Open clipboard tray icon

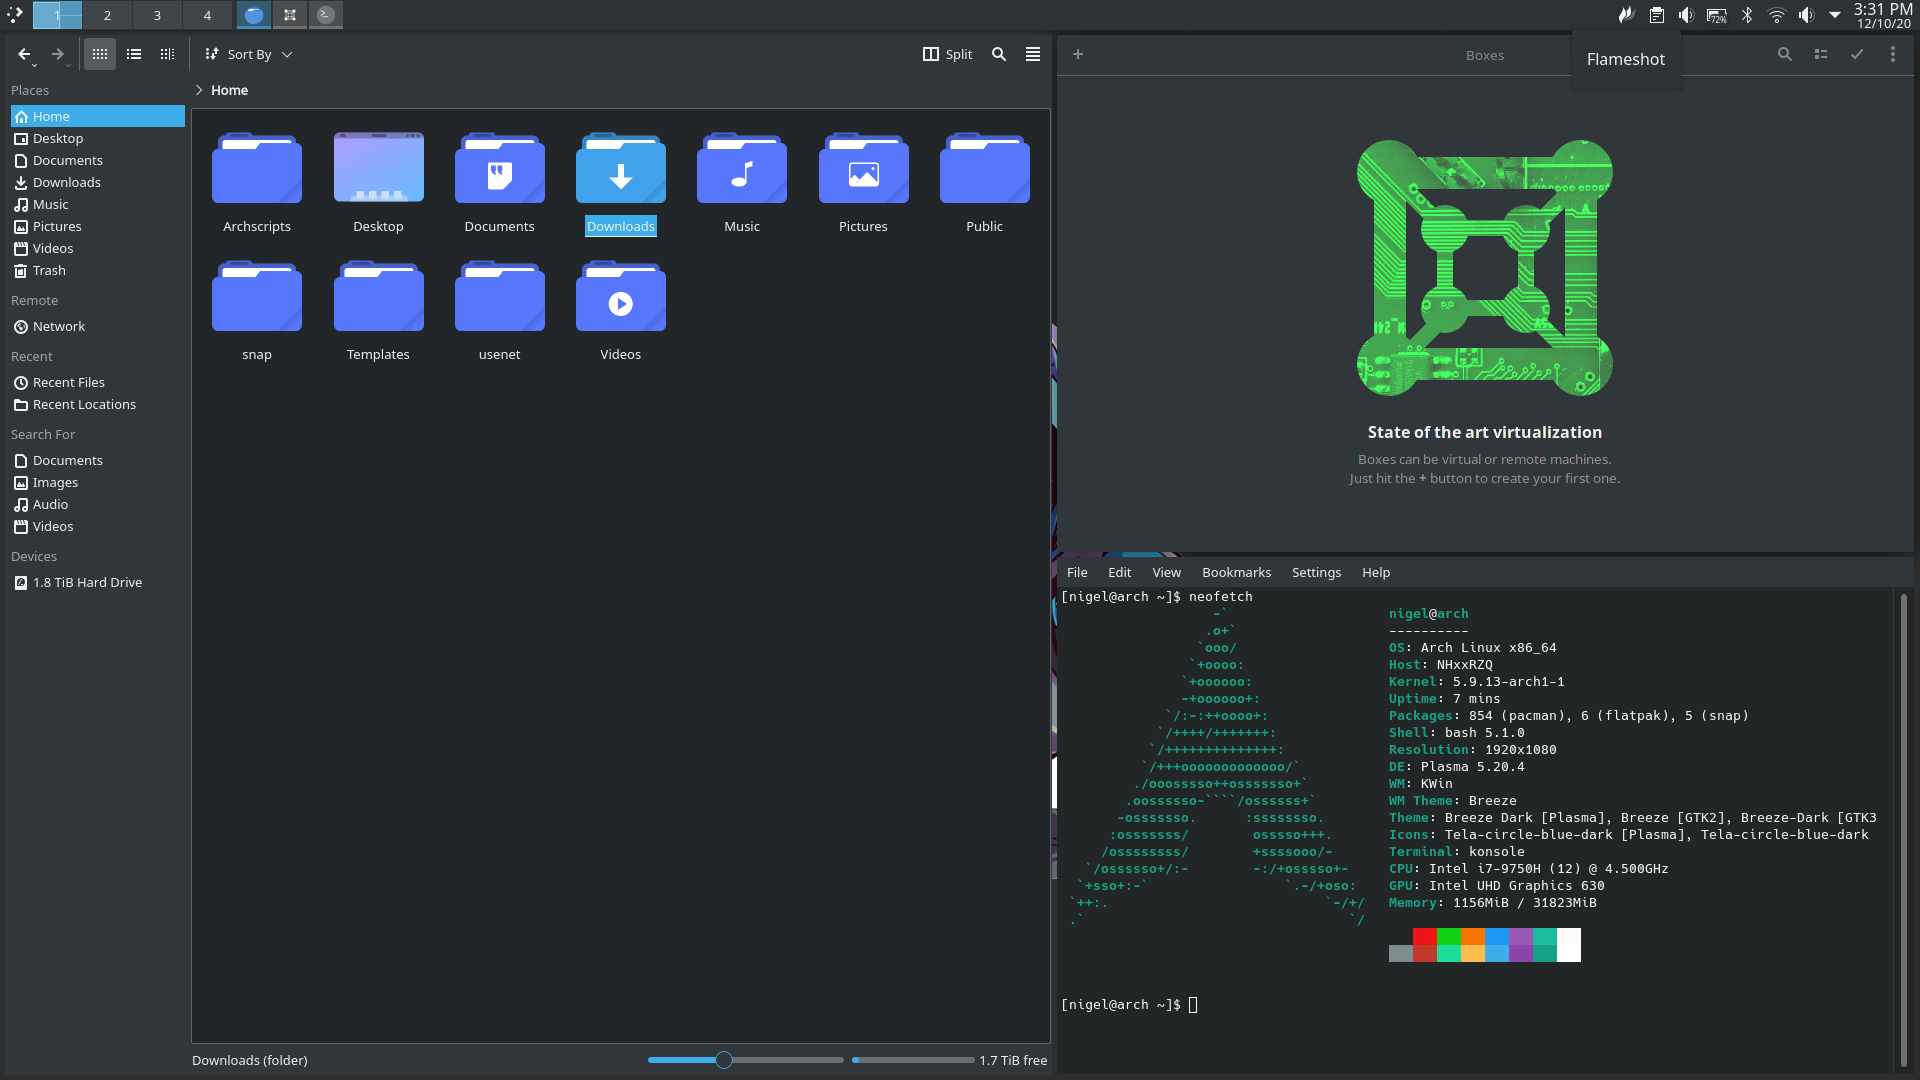coord(1656,14)
